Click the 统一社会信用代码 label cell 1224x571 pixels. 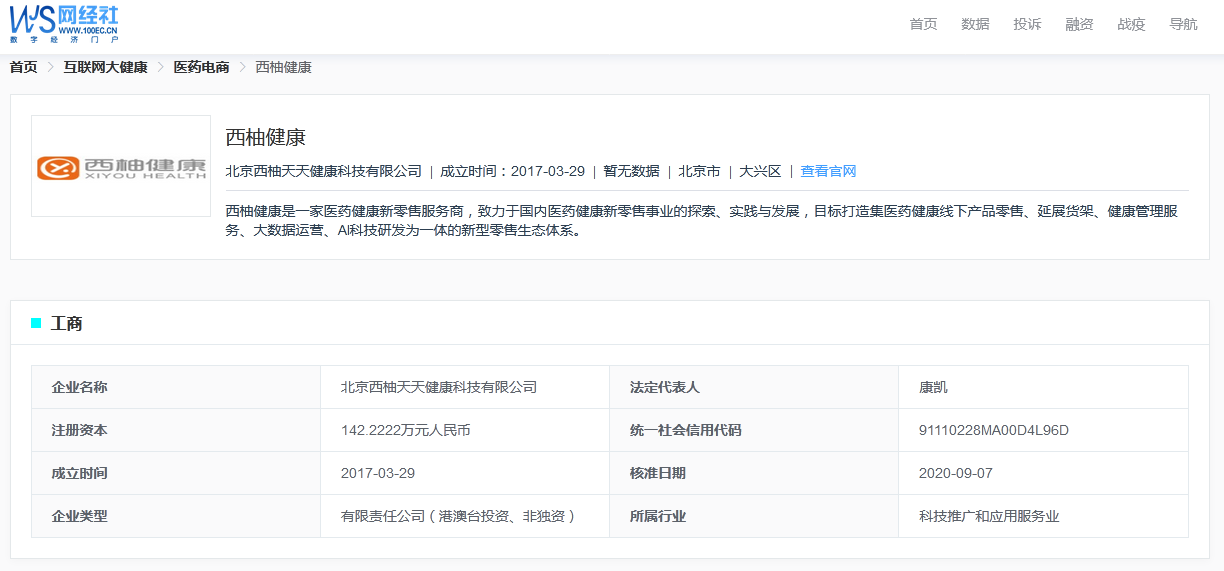point(754,430)
